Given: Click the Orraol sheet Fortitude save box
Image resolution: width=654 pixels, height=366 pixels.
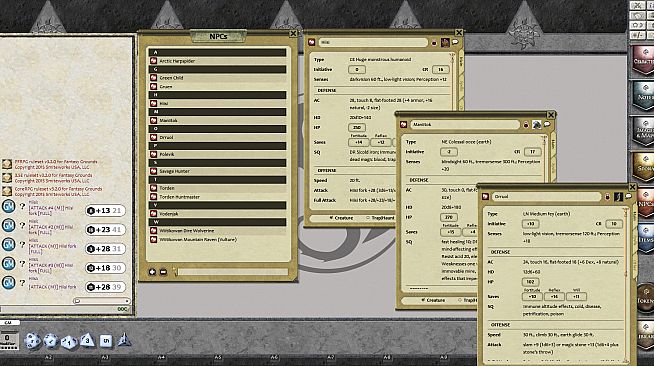Looking at the screenshot, I should point(532,297).
